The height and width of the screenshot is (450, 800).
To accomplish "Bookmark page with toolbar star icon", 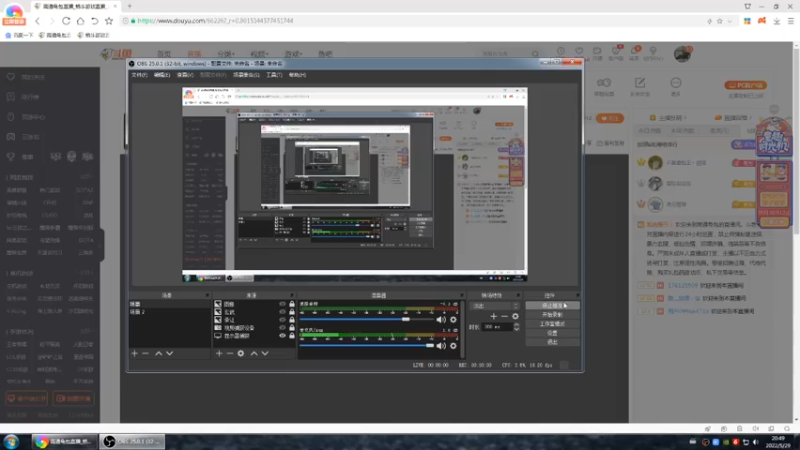I will 109,21.
